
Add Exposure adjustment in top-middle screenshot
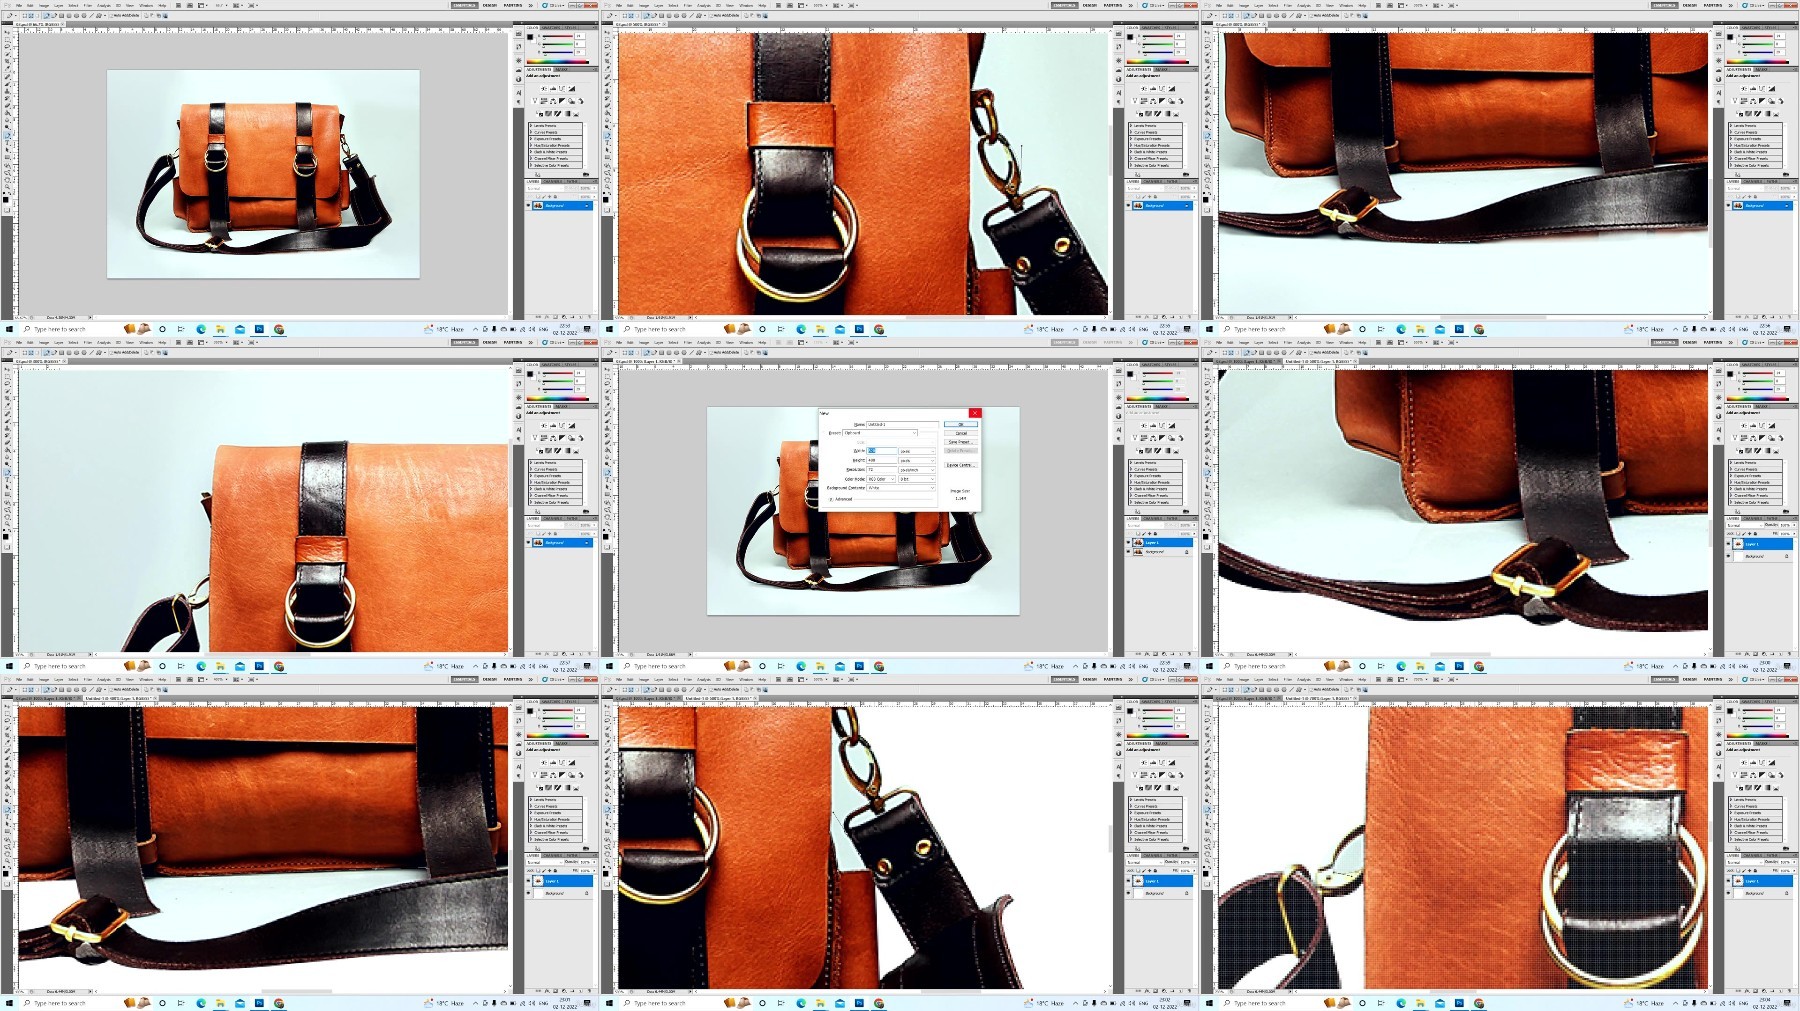(x=1171, y=89)
